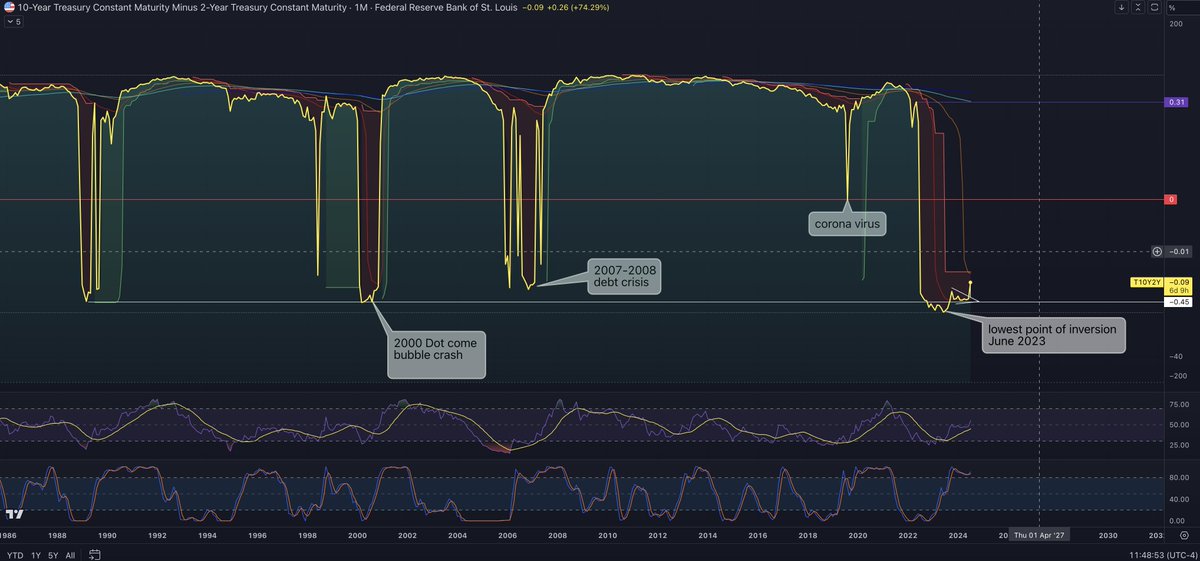Select the All date range
1200x561 pixels.
tap(71, 553)
